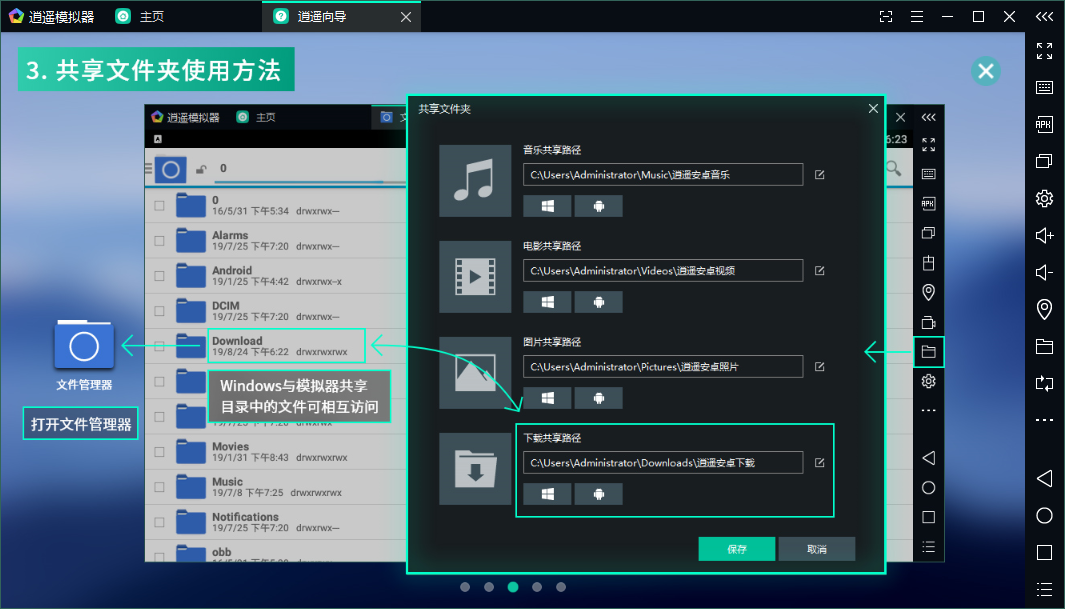Tap the Android recent apps square in the outer sidebar

coord(1044,553)
